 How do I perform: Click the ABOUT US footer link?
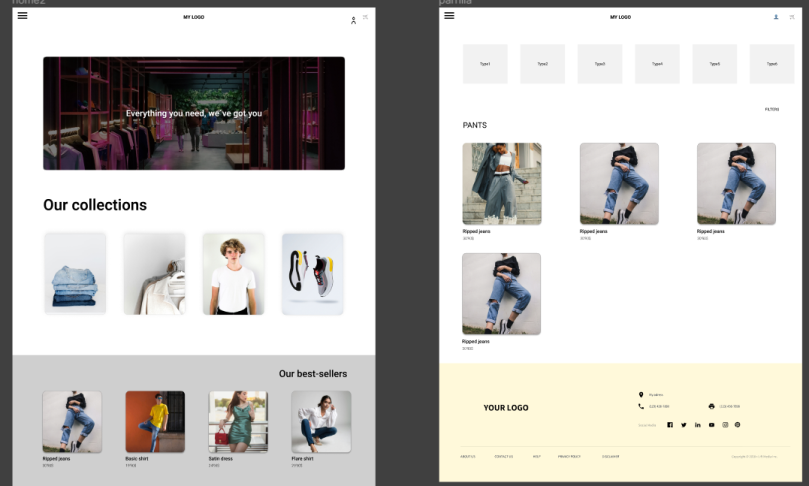pyautogui.click(x=467, y=456)
